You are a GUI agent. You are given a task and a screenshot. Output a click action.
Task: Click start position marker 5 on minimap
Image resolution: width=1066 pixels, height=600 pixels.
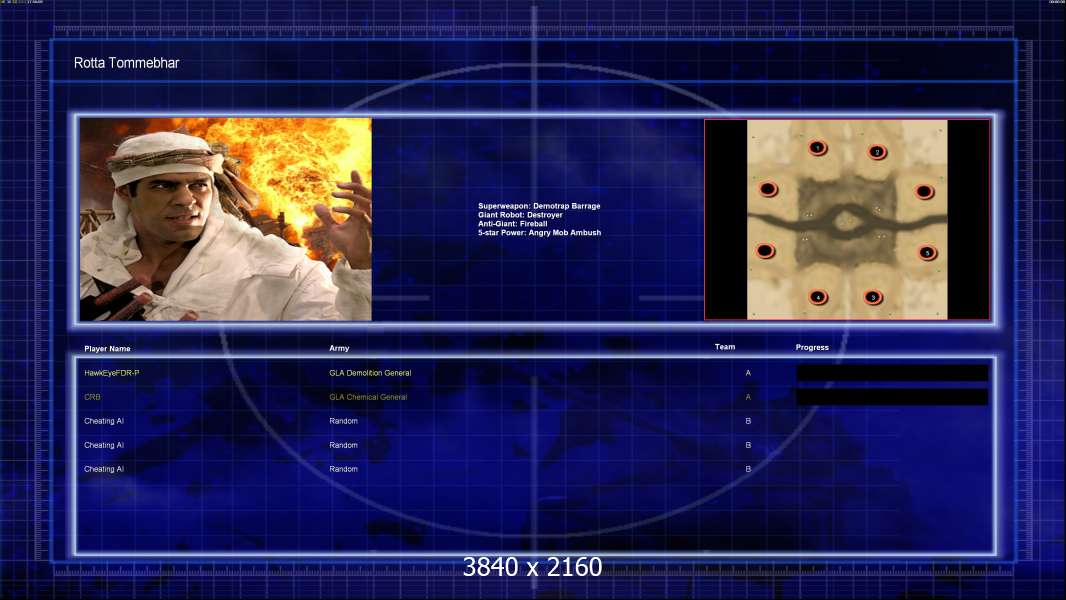point(927,253)
